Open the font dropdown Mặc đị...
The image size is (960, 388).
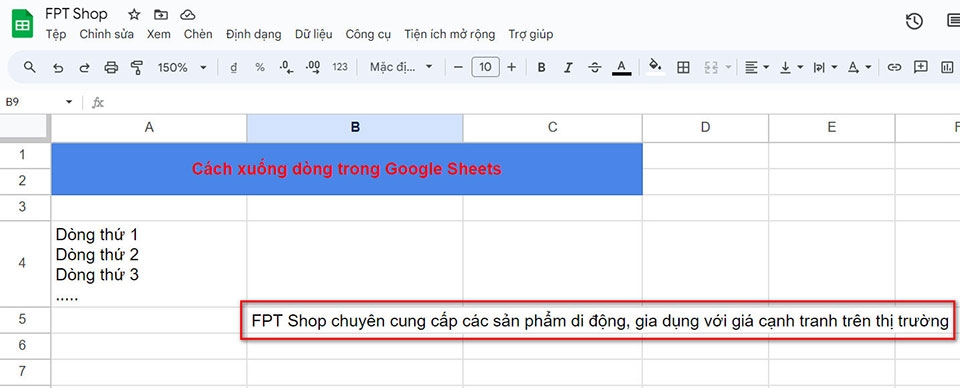401,67
